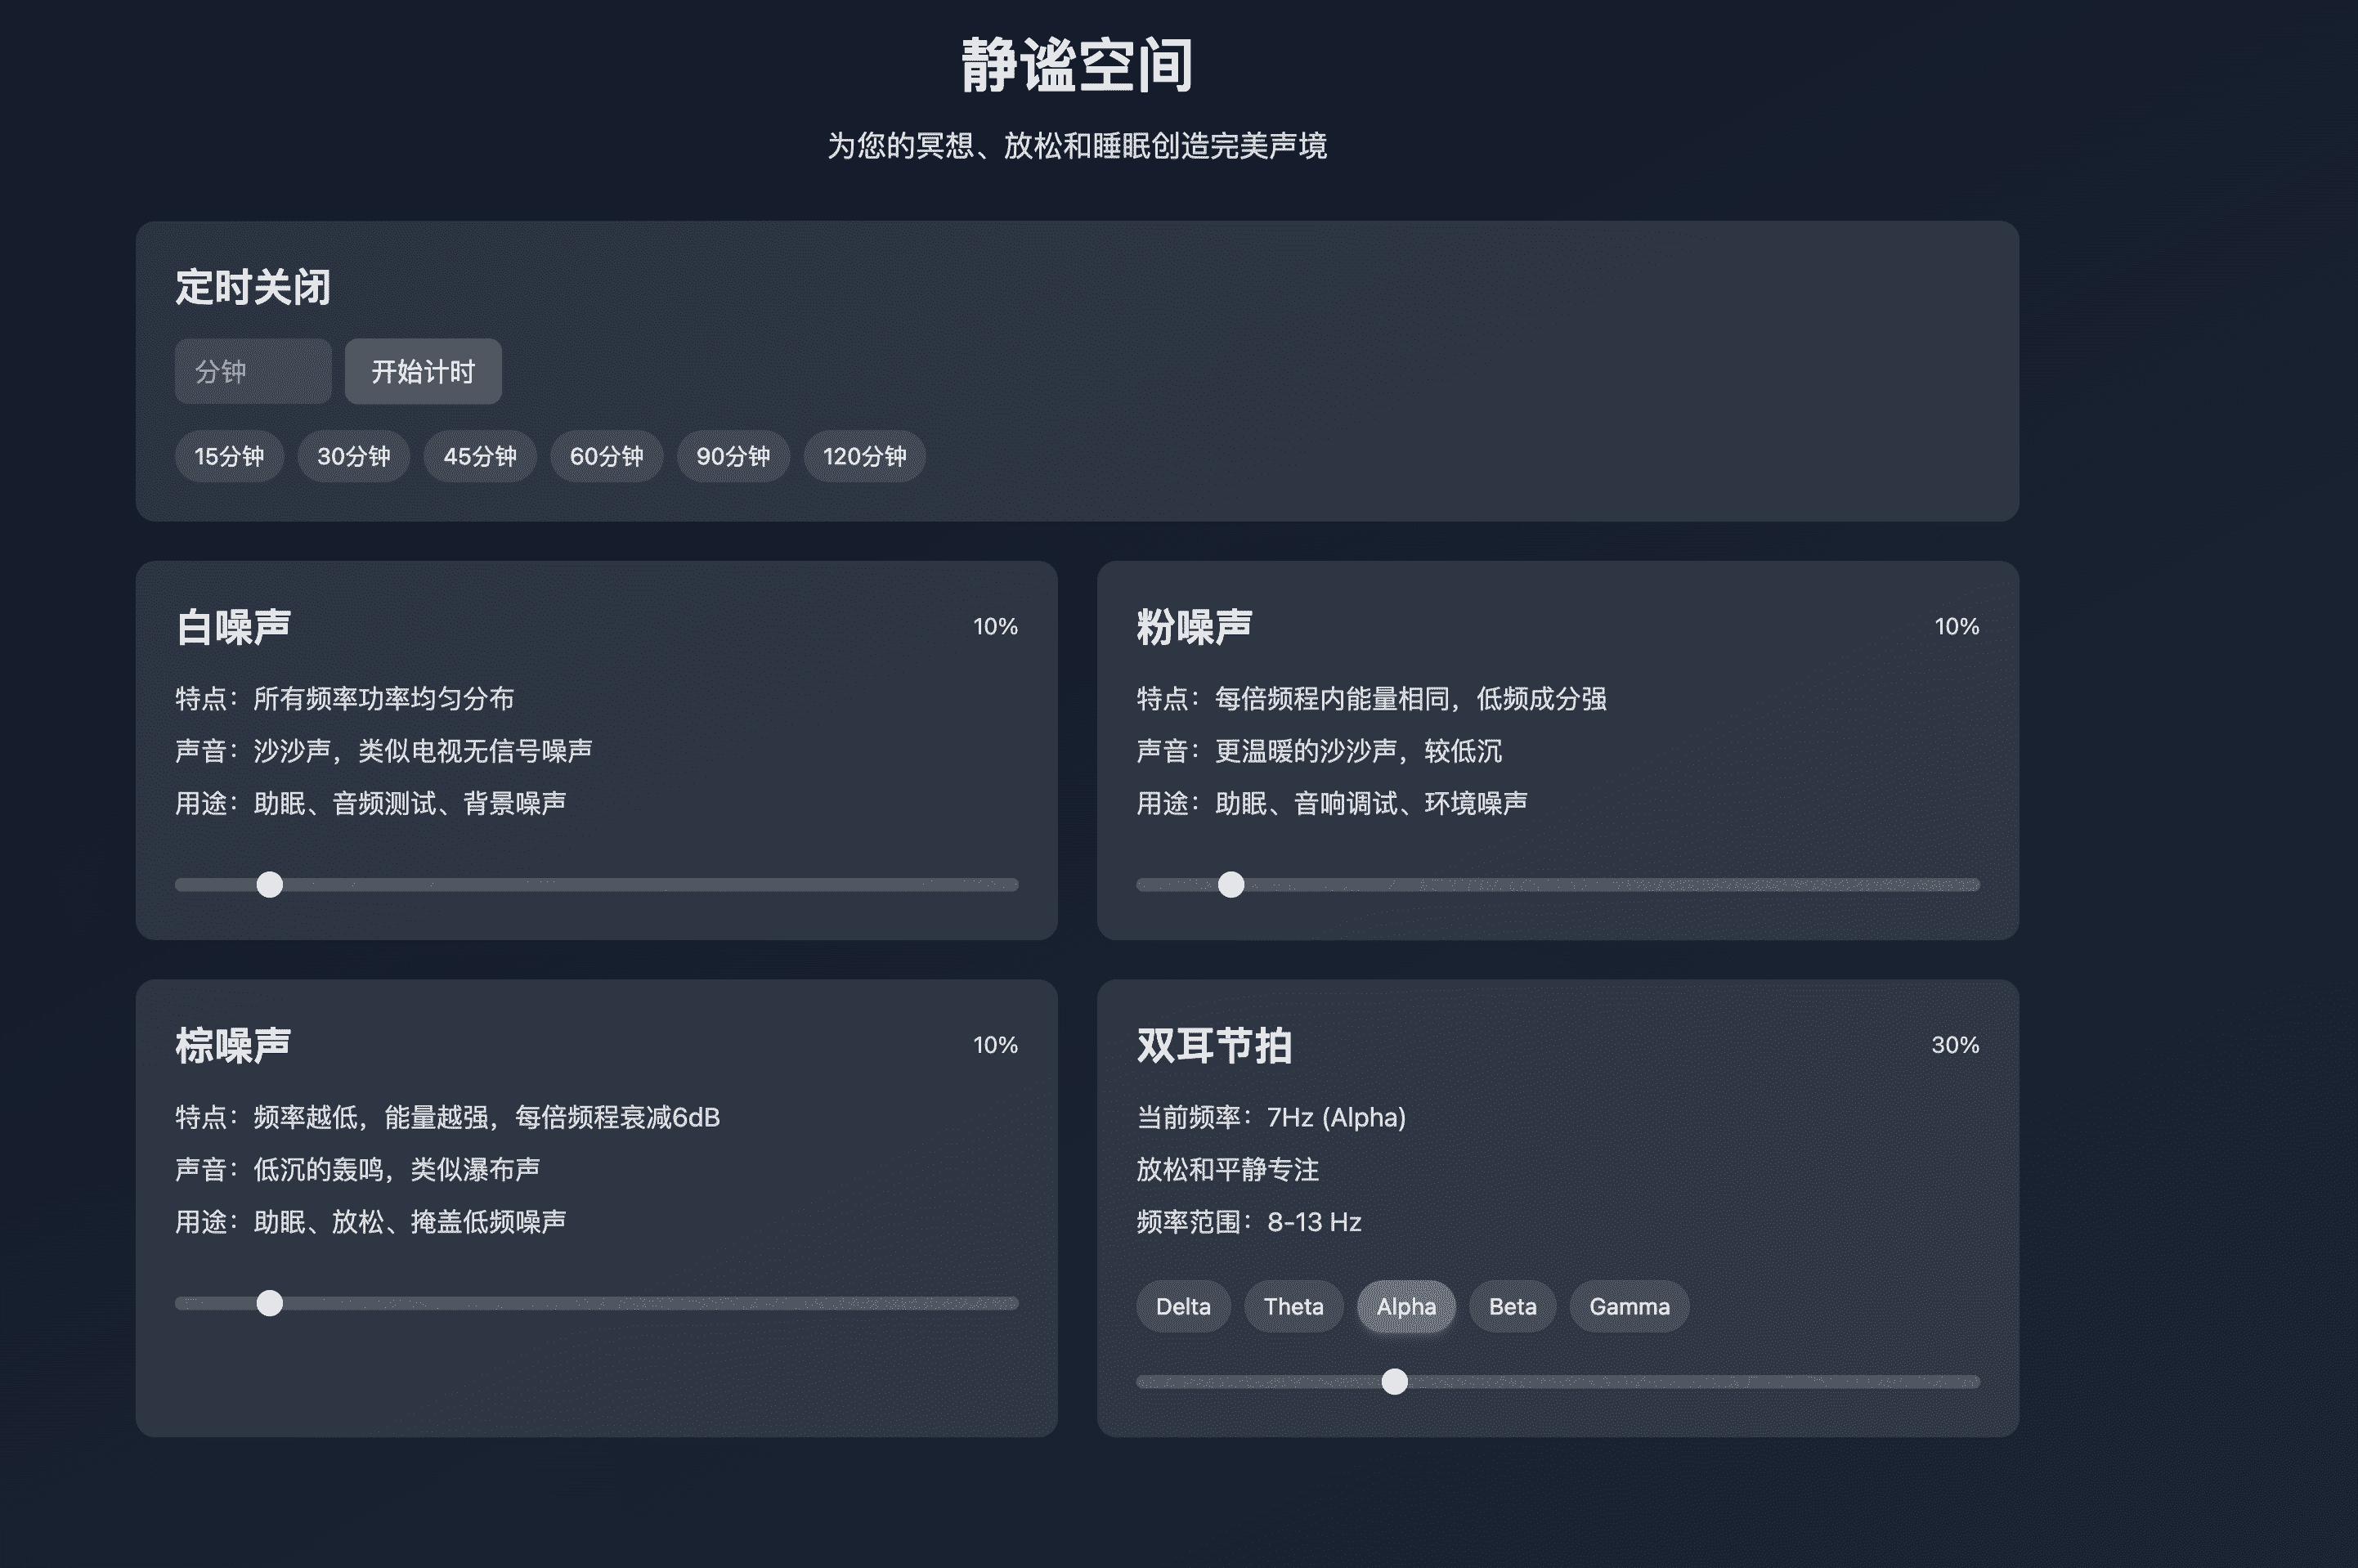Click the 白噪声 volume slider handle
The width and height of the screenshot is (2358, 1568).
269,884
